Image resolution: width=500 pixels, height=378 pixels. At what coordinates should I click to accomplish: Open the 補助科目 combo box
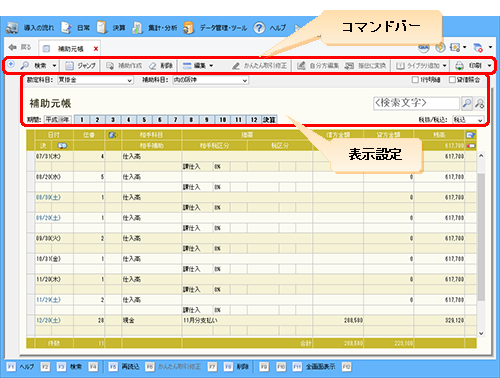211,80
